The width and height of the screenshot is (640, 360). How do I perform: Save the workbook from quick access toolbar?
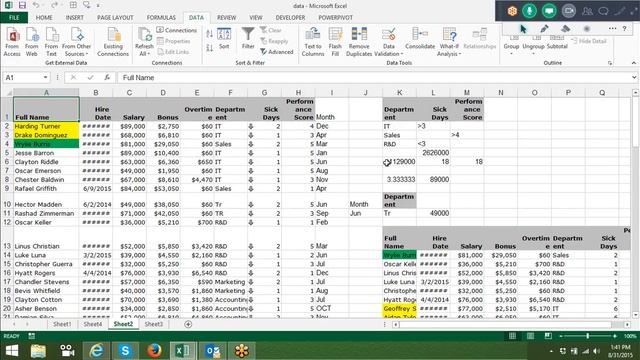(22, 5)
